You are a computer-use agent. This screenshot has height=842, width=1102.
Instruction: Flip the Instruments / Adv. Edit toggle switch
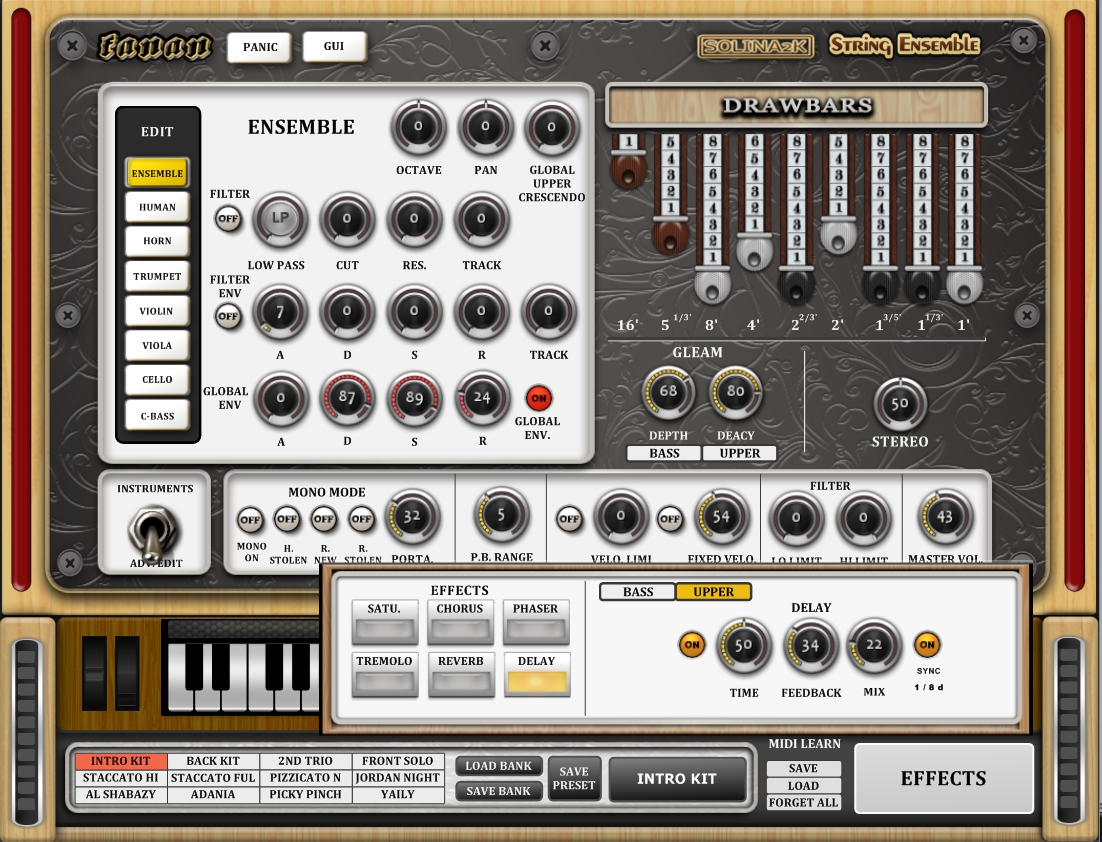(154, 534)
